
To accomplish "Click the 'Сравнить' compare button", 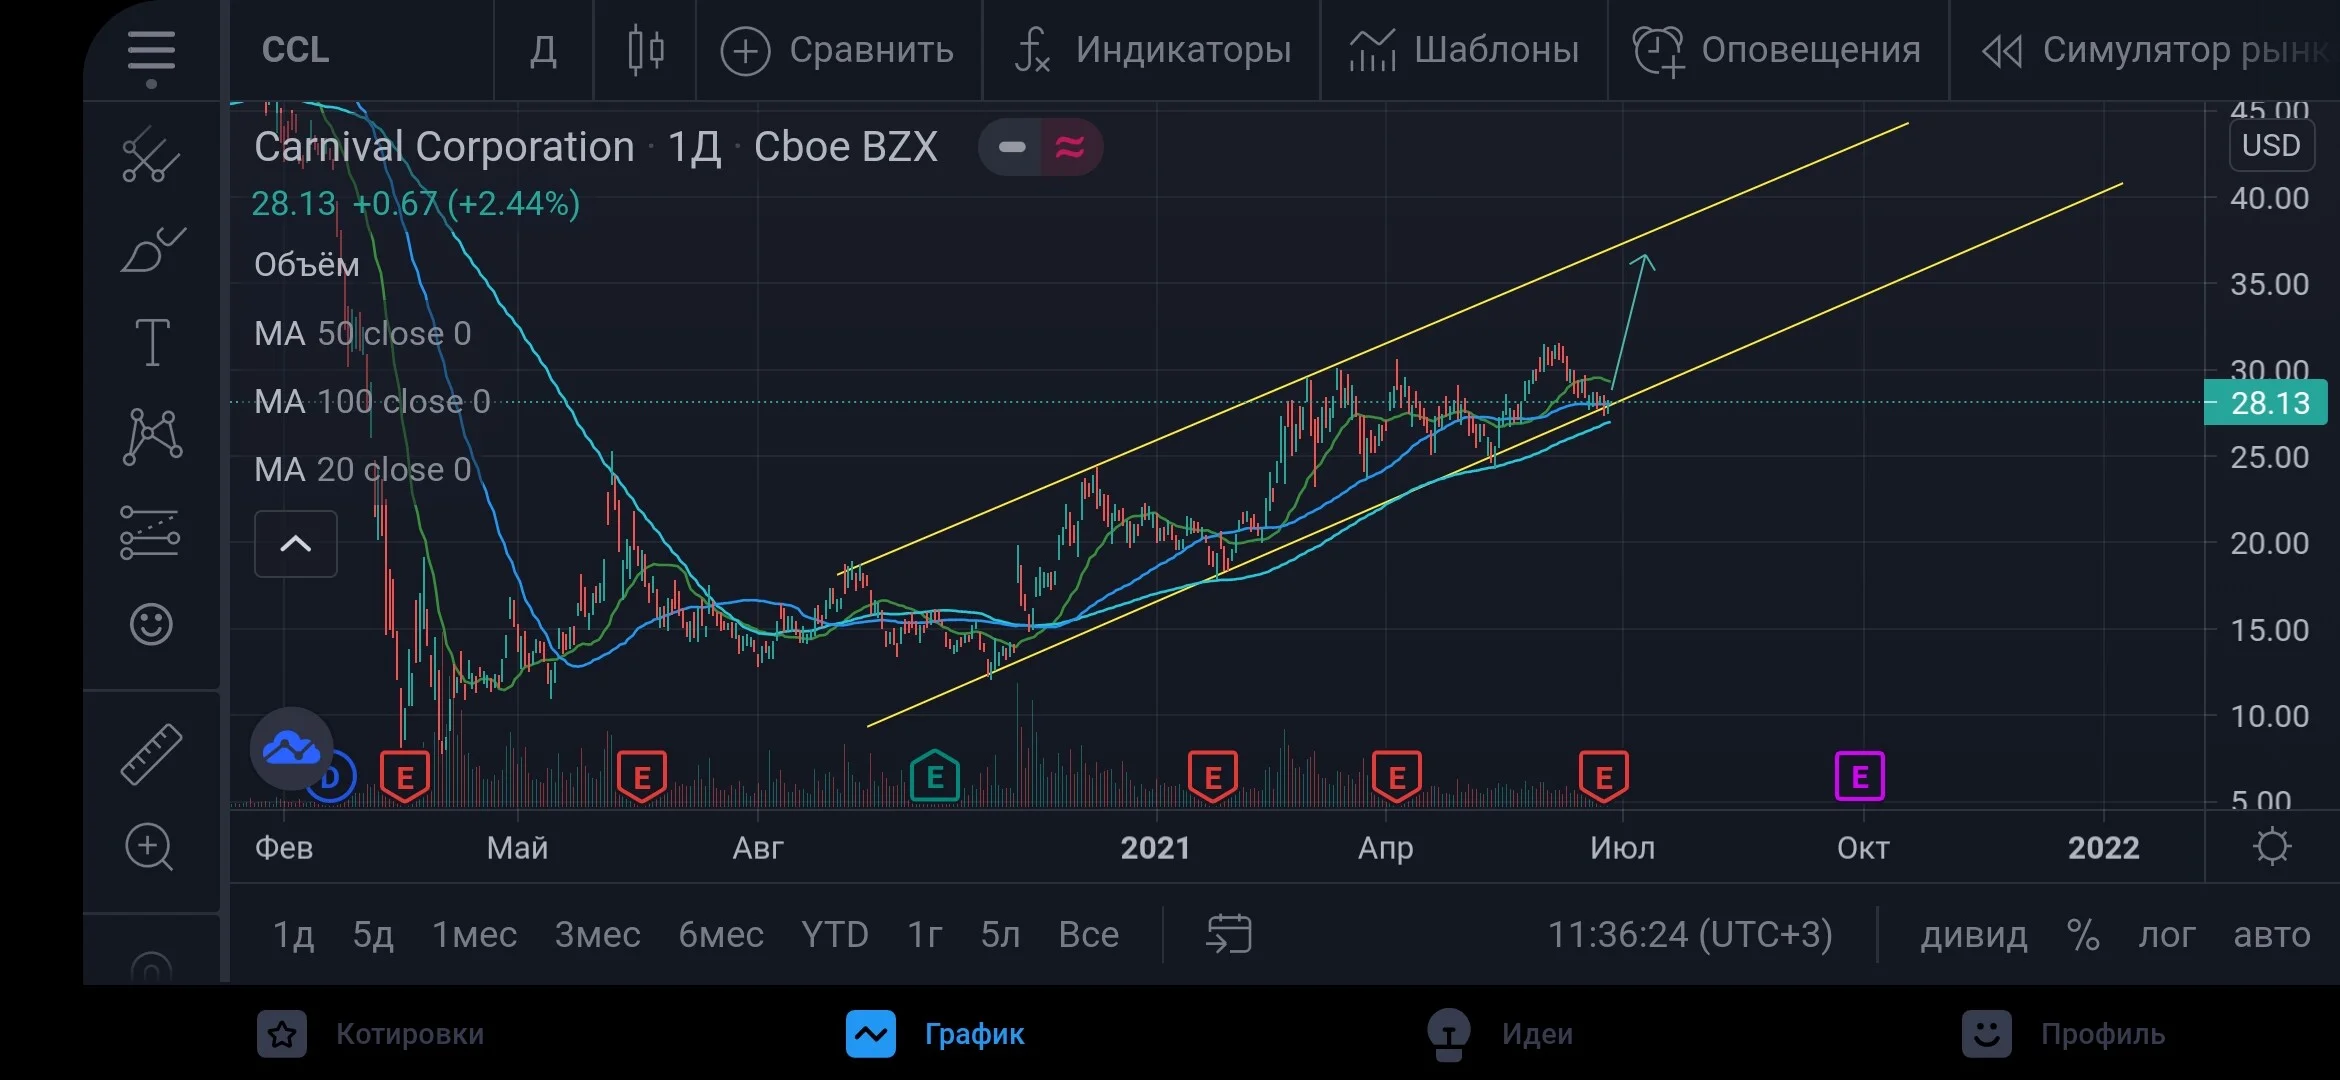I will 837,50.
